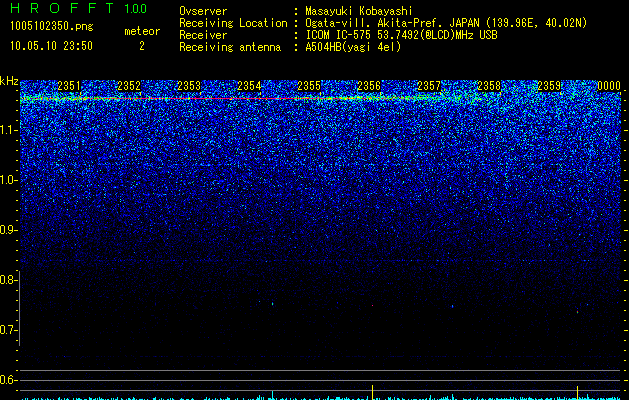The image size is (629, 400).
Task: Click the 2355 time axis label
Action: [x=309, y=86]
